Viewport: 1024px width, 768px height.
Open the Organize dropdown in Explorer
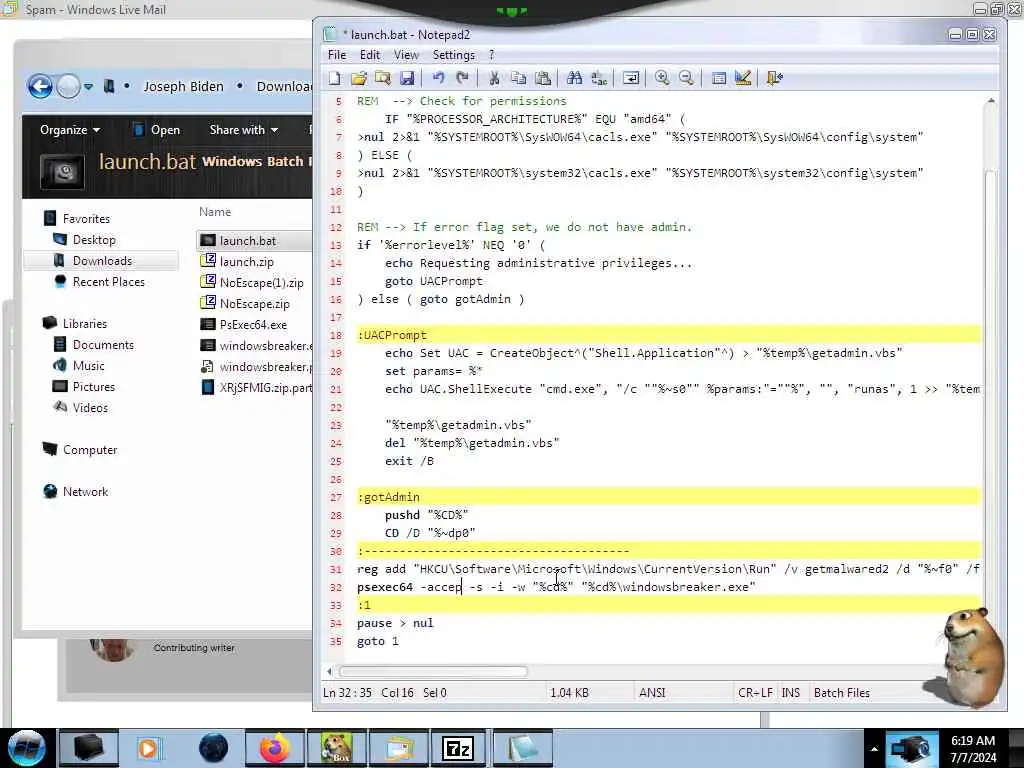click(x=70, y=130)
